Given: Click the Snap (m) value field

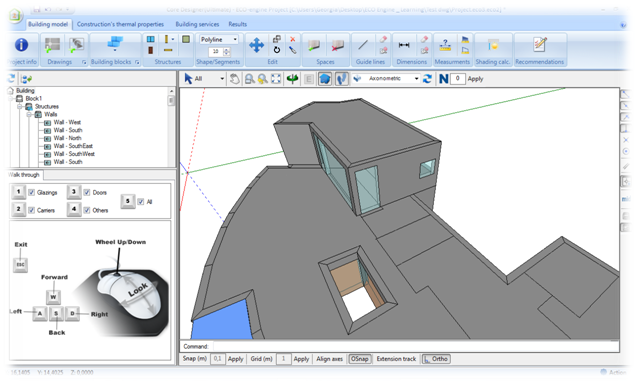Looking at the screenshot, I should click(217, 359).
